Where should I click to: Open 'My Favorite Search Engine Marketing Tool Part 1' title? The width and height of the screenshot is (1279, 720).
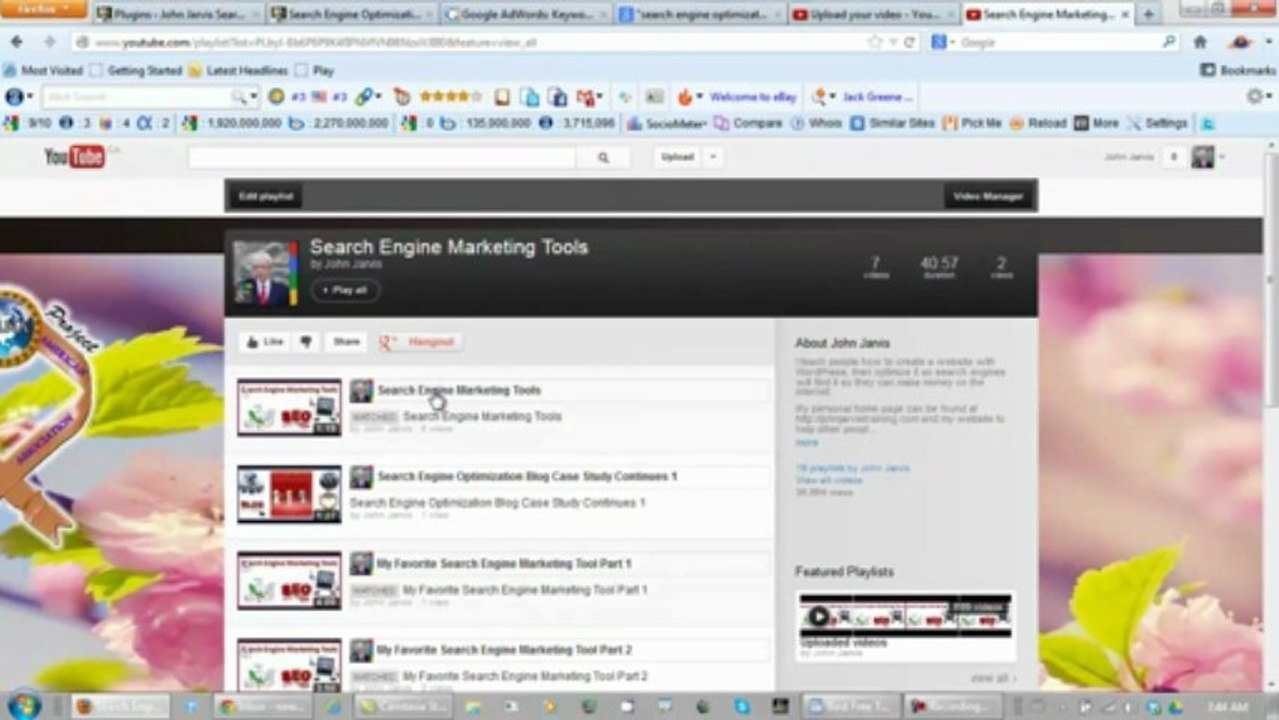pyautogui.click(x=504, y=564)
